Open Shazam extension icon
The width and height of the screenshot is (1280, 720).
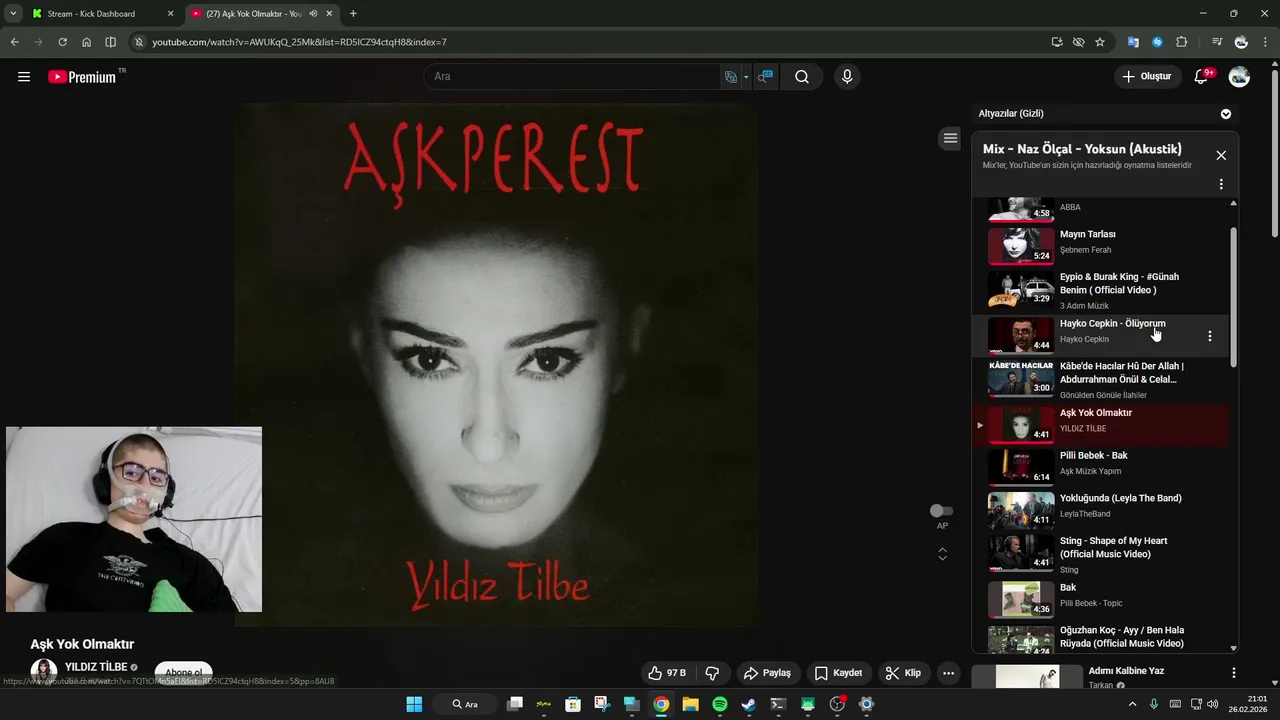[1157, 42]
